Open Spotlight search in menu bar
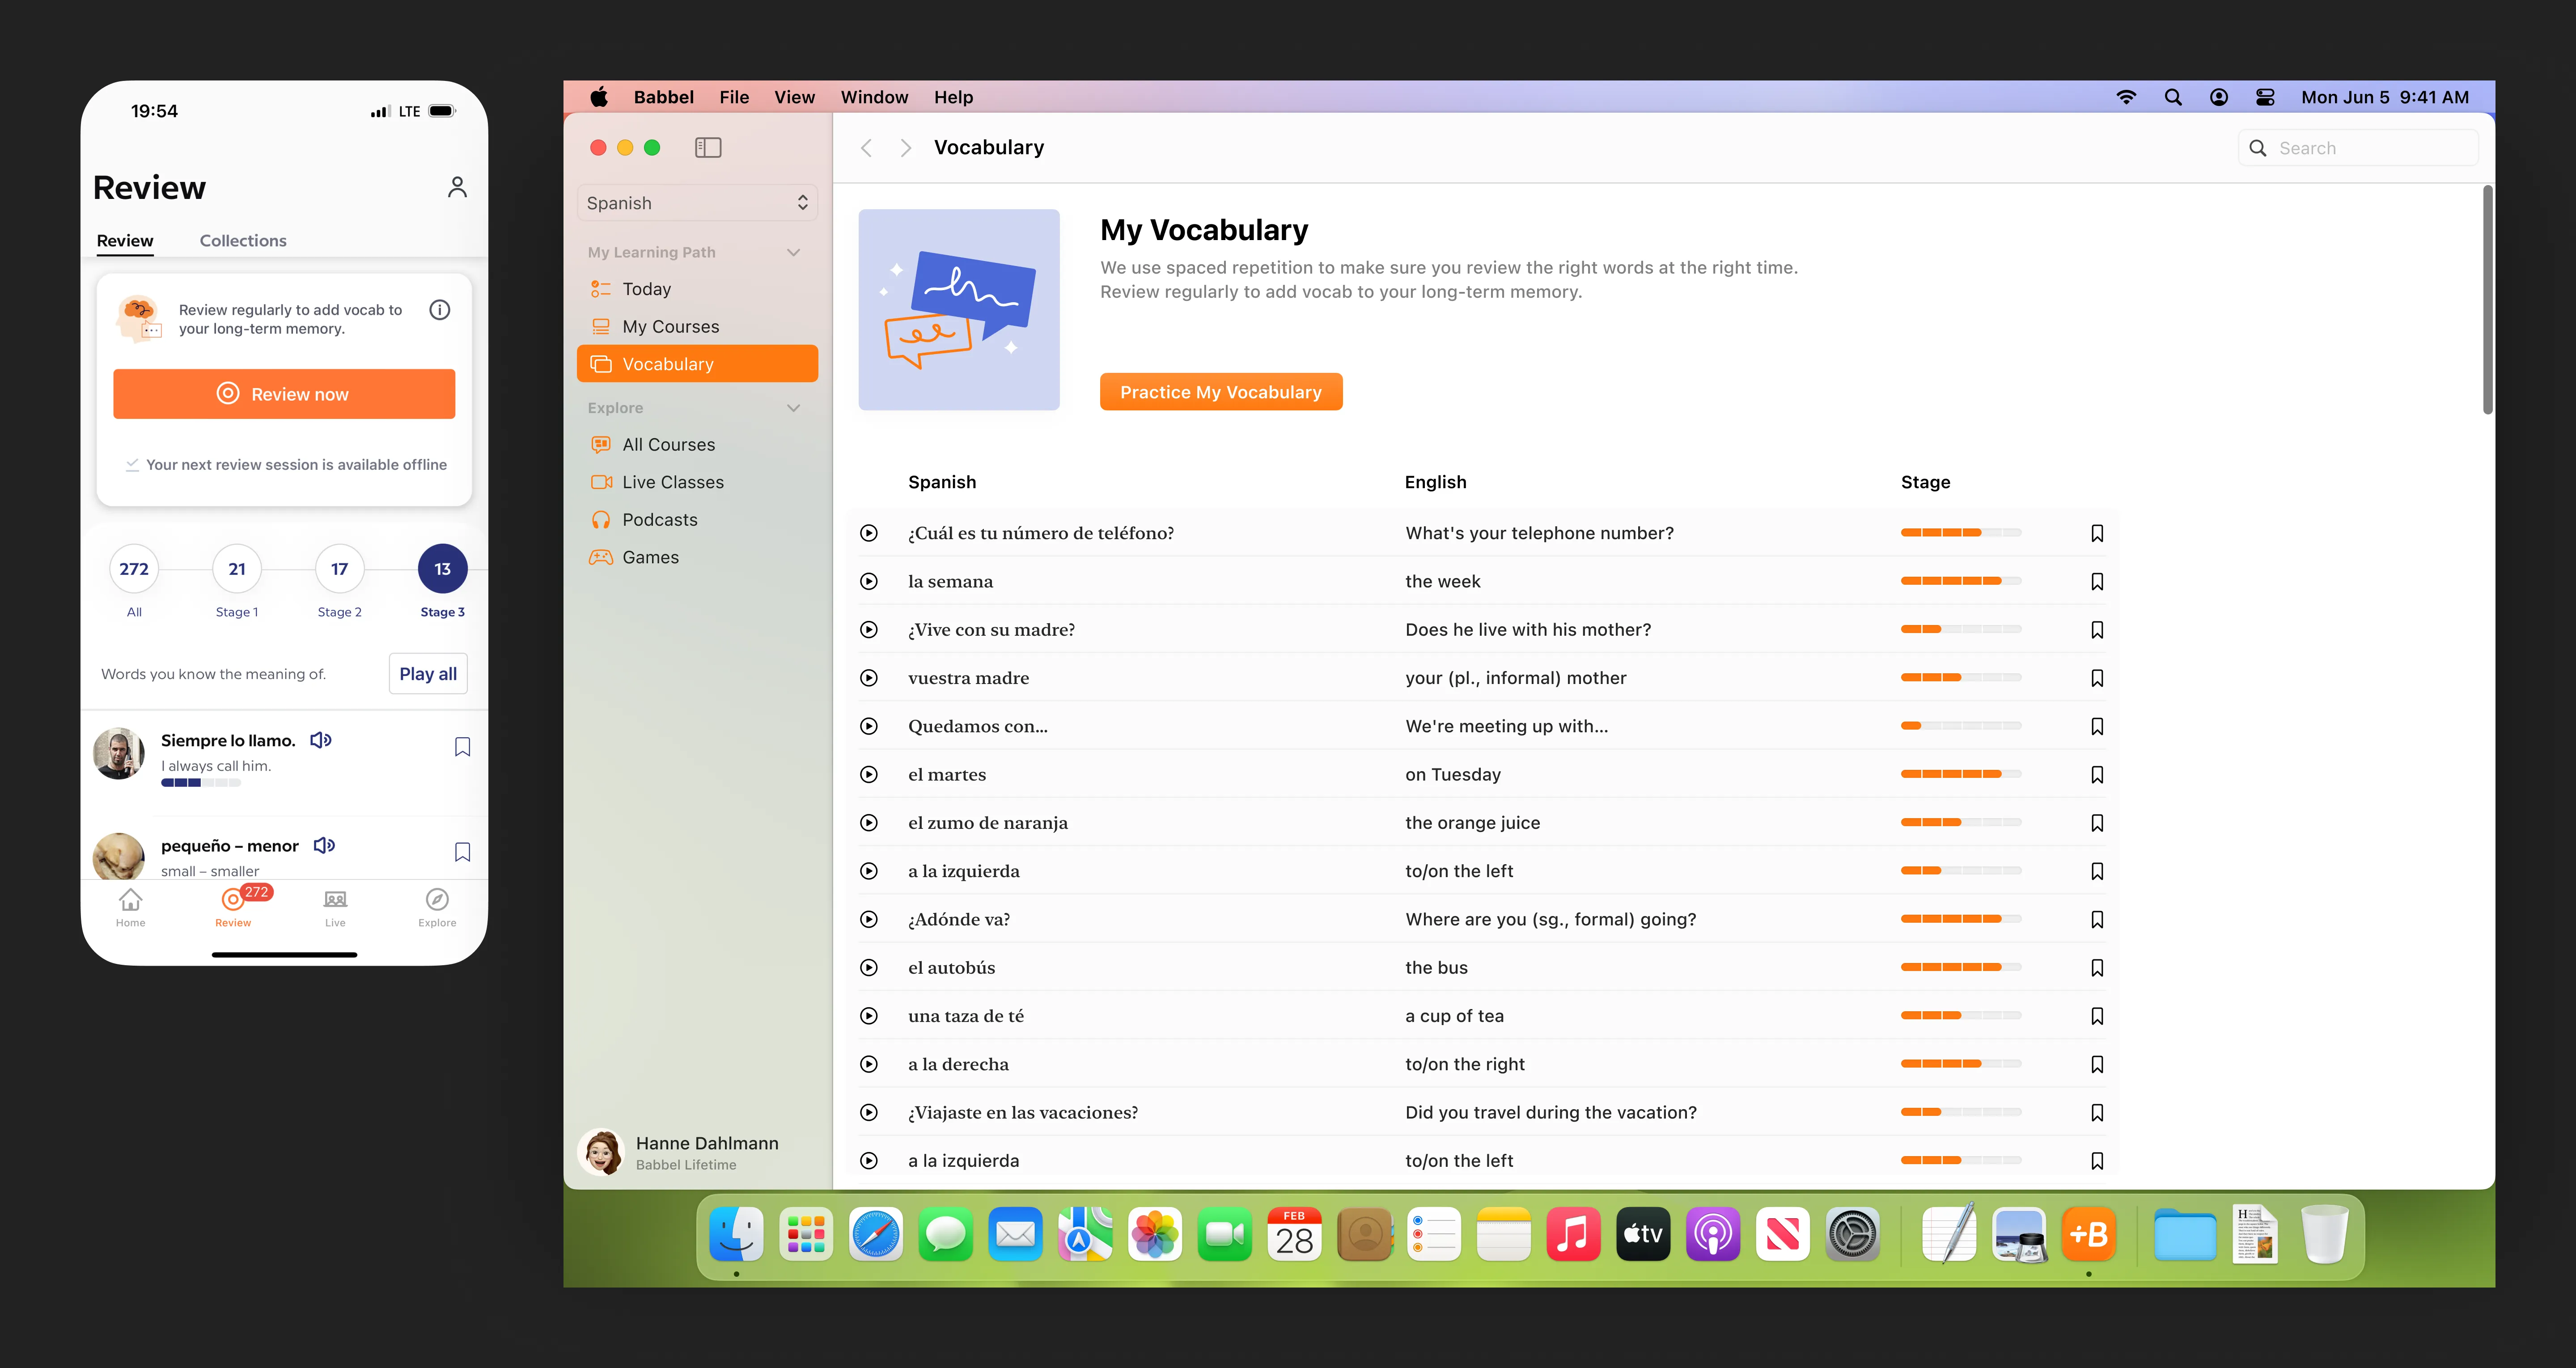The width and height of the screenshot is (2576, 1368). (2173, 97)
